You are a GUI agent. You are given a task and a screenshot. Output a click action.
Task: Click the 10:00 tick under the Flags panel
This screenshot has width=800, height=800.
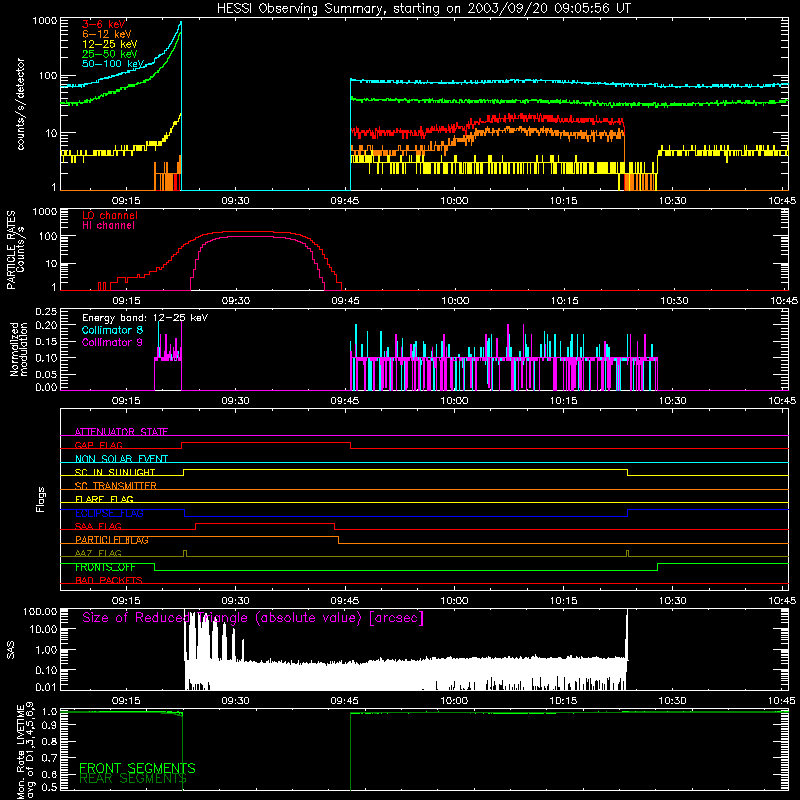pos(454,601)
